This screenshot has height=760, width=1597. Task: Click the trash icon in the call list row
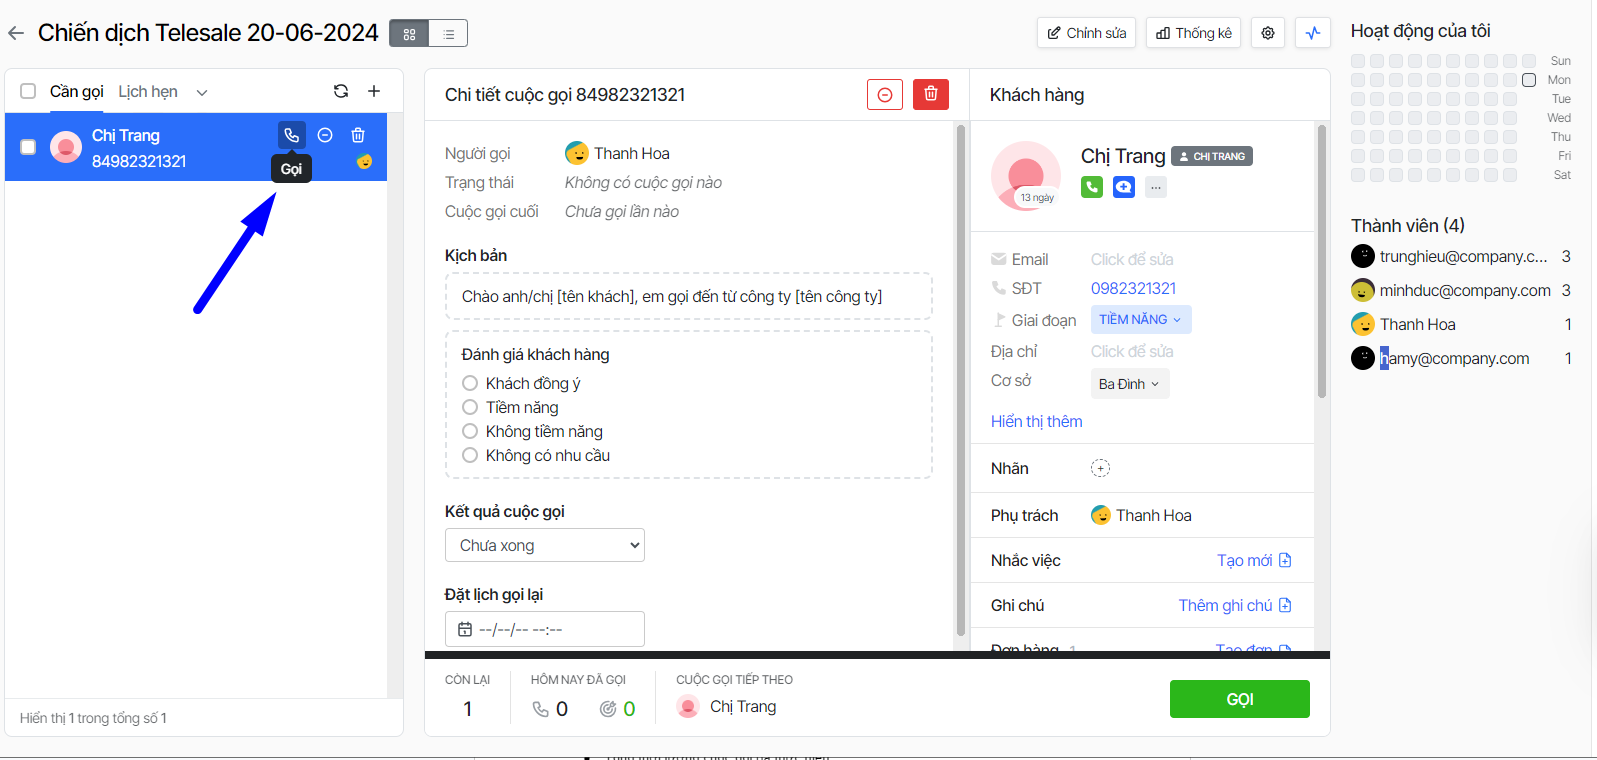tap(358, 135)
